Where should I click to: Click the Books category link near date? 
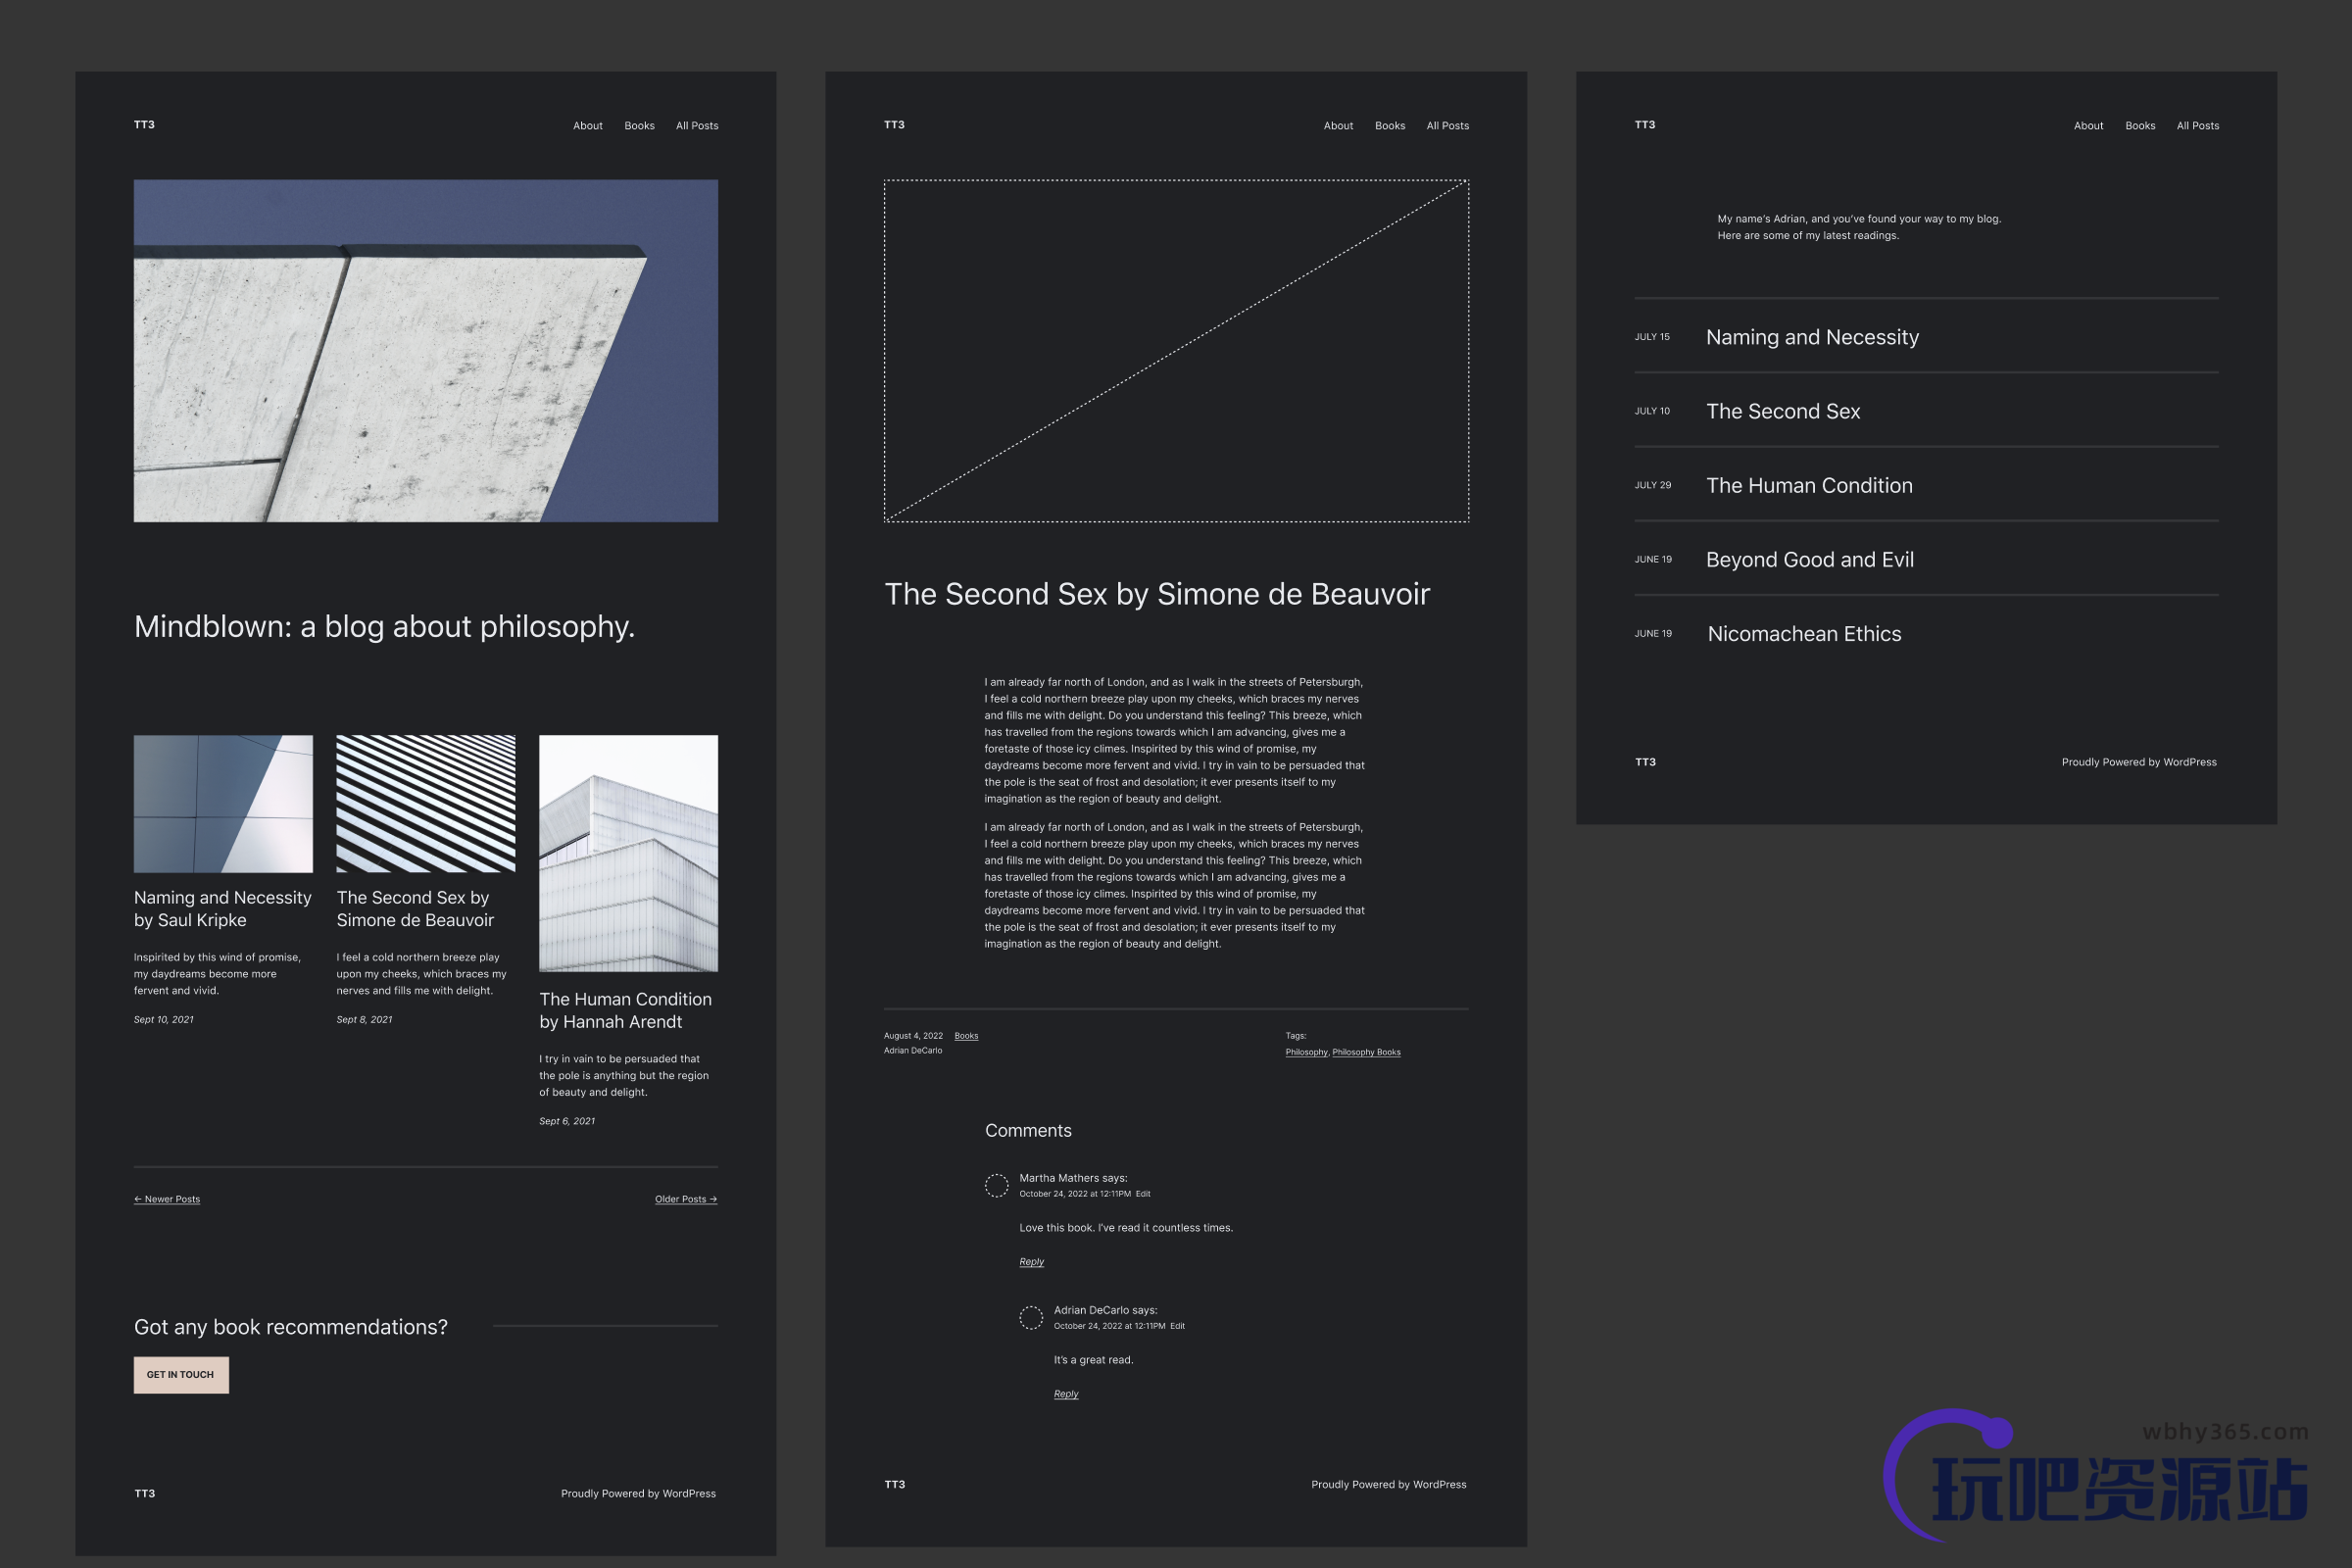966,1036
